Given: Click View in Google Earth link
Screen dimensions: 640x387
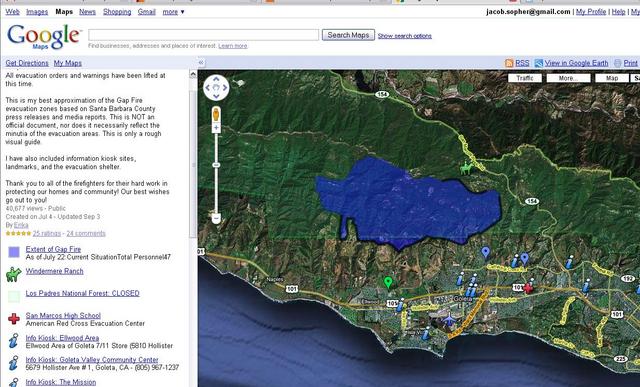Looking at the screenshot, I should [576, 63].
